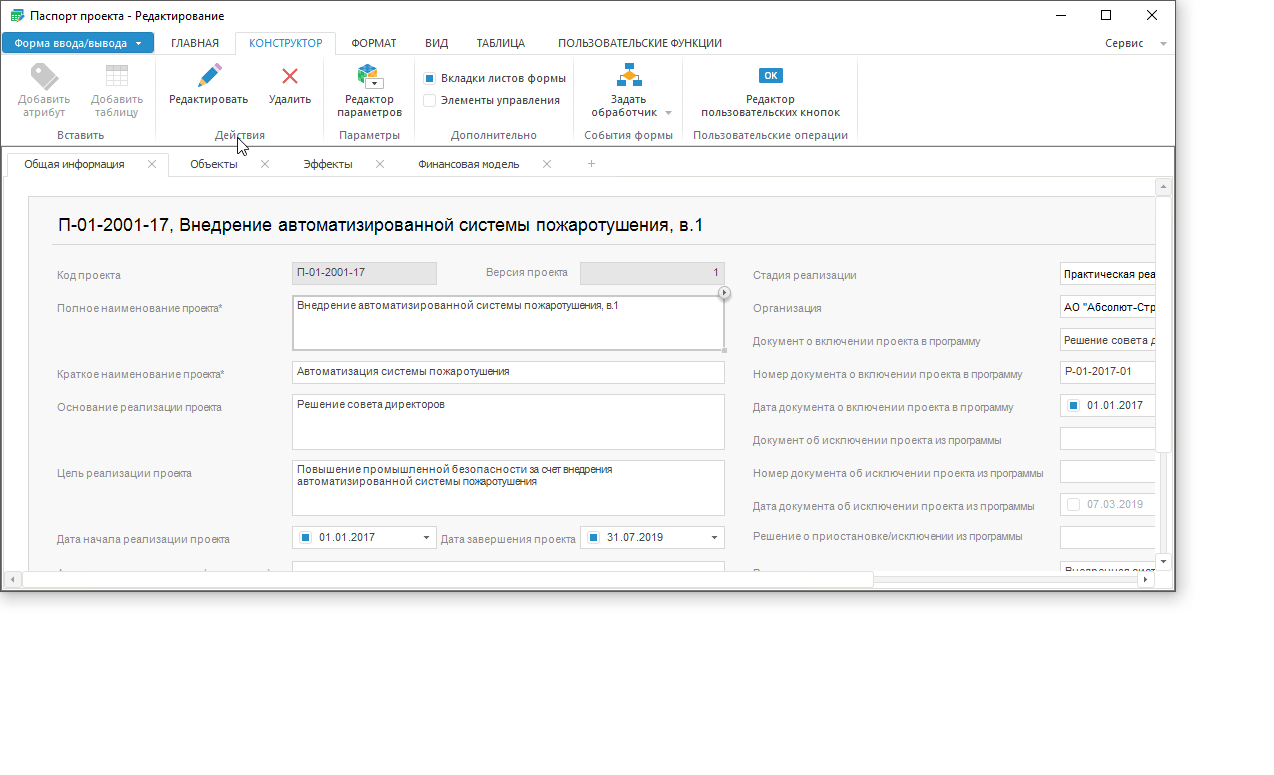Click the Краткое наименование проекта field
1274x775 pixels.
[508, 372]
